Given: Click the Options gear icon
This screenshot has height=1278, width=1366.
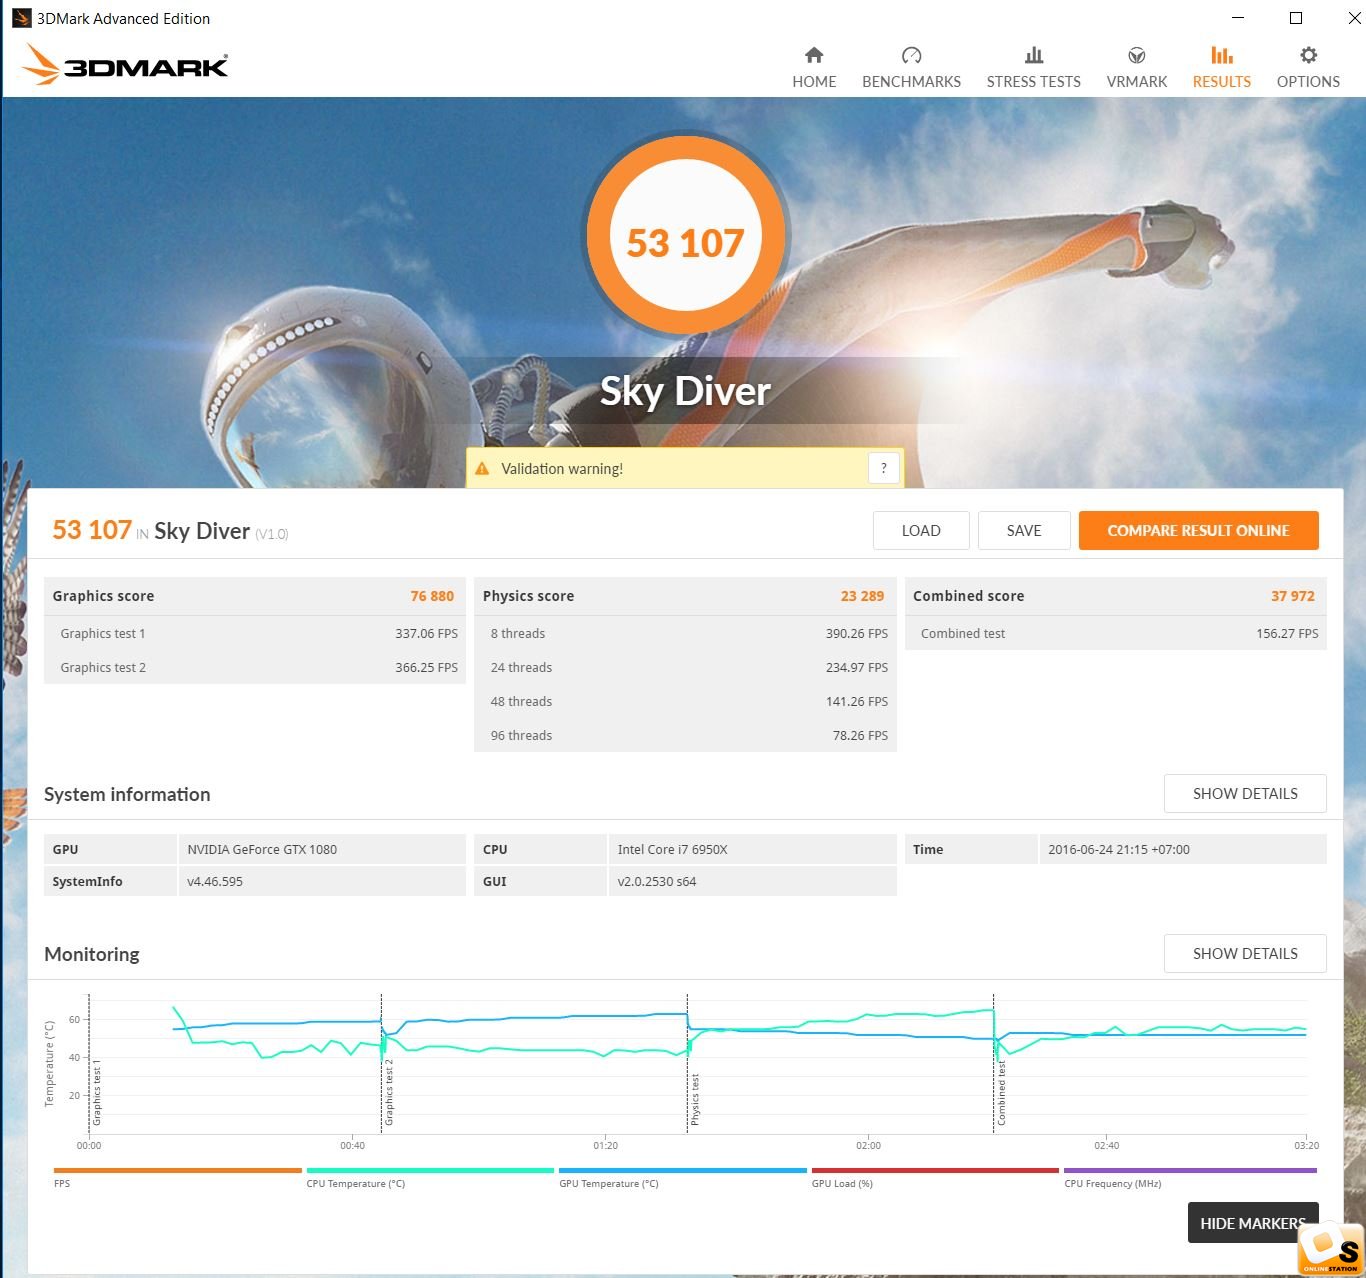Looking at the screenshot, I should tap(1308, 55).
